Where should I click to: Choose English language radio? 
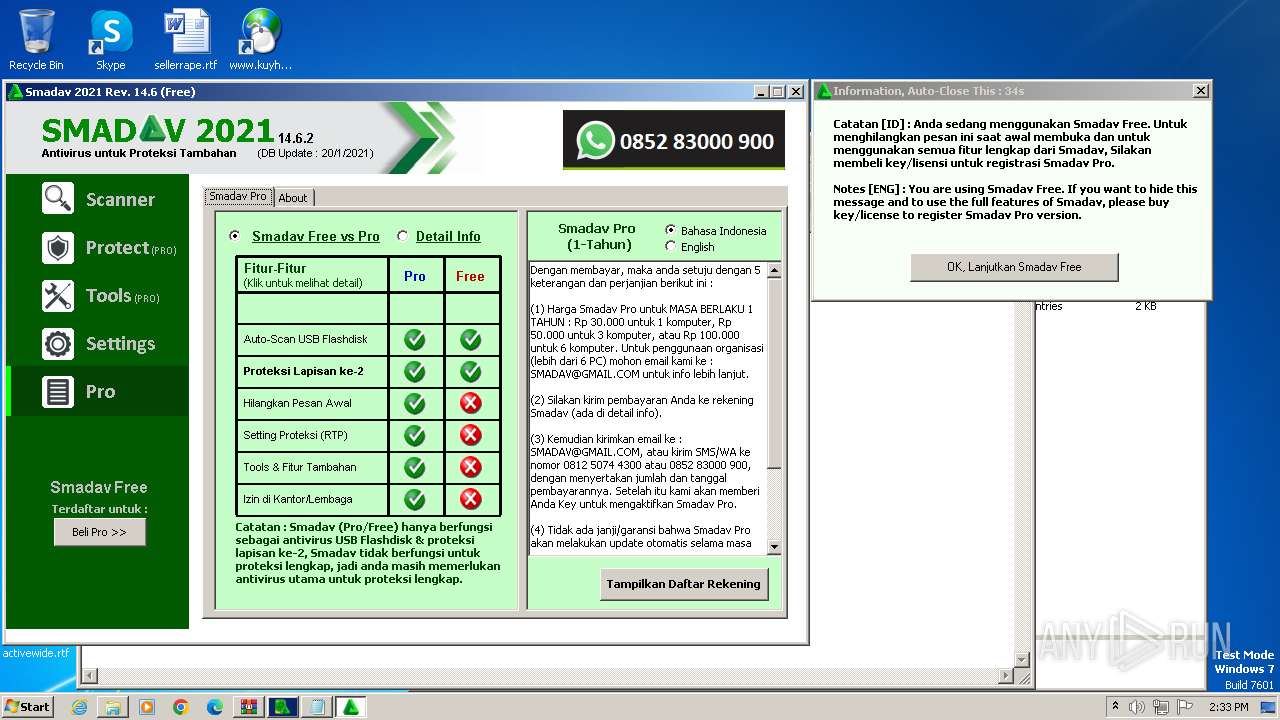670,246
